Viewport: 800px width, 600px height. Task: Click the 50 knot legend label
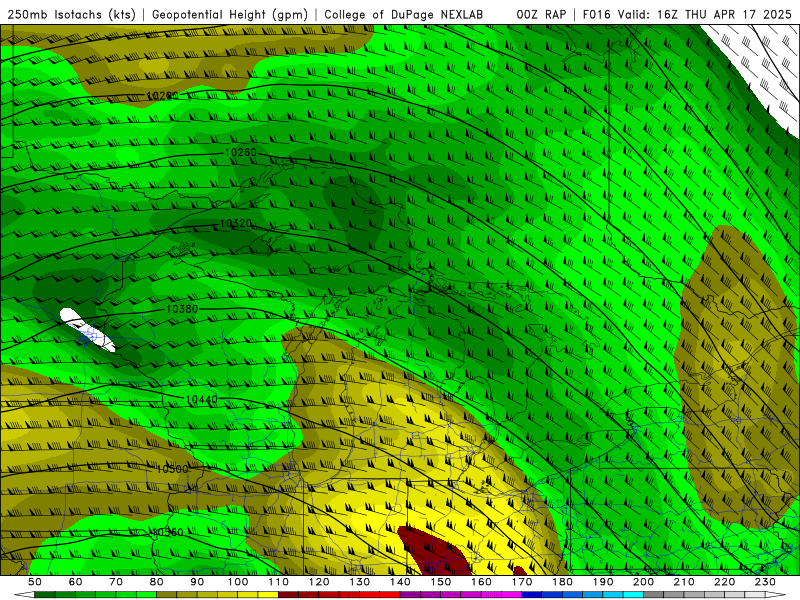(35, 582)
